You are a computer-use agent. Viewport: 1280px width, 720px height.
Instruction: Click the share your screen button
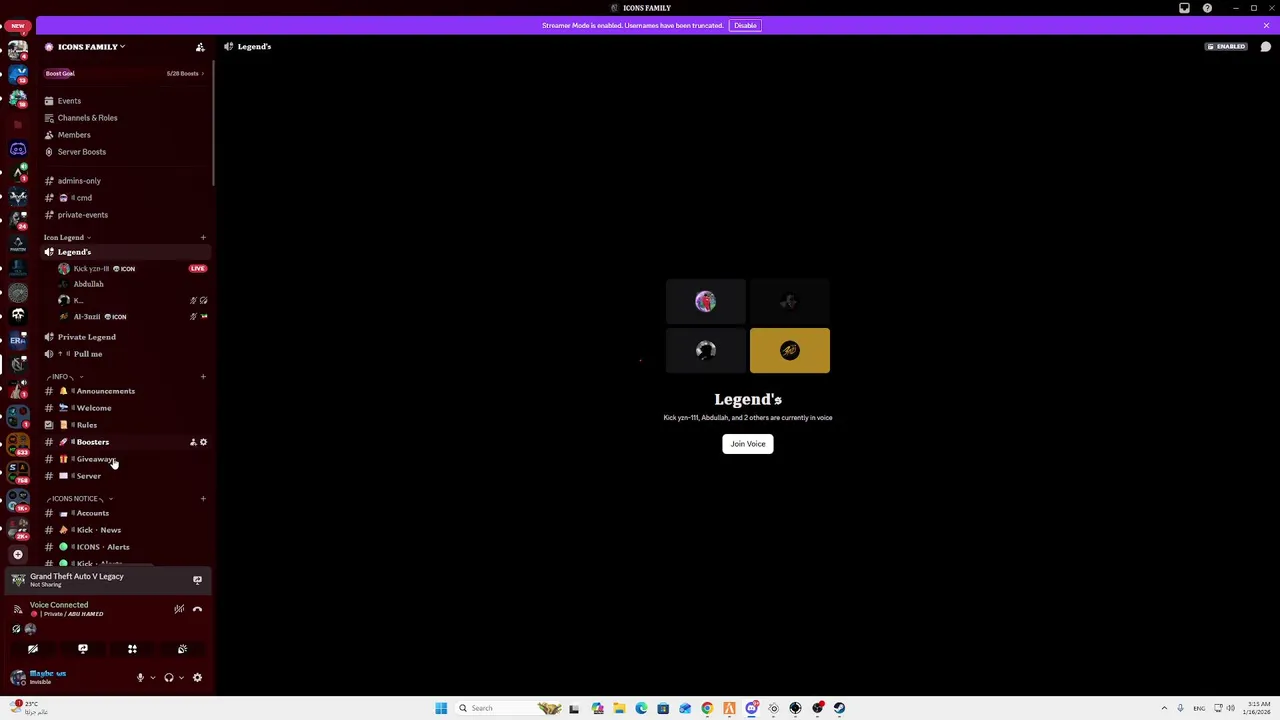pos(83,649)
